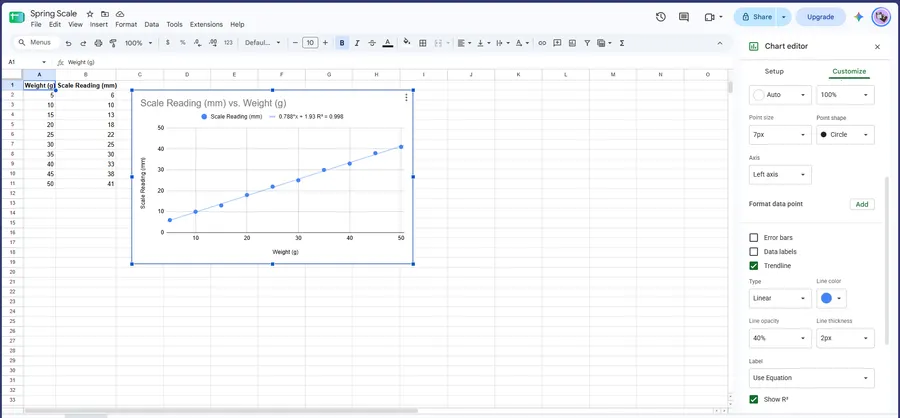Viewport: 900px width, 418px height.
Task: Click the insert comment icon
Action: [x=557, y=43]
